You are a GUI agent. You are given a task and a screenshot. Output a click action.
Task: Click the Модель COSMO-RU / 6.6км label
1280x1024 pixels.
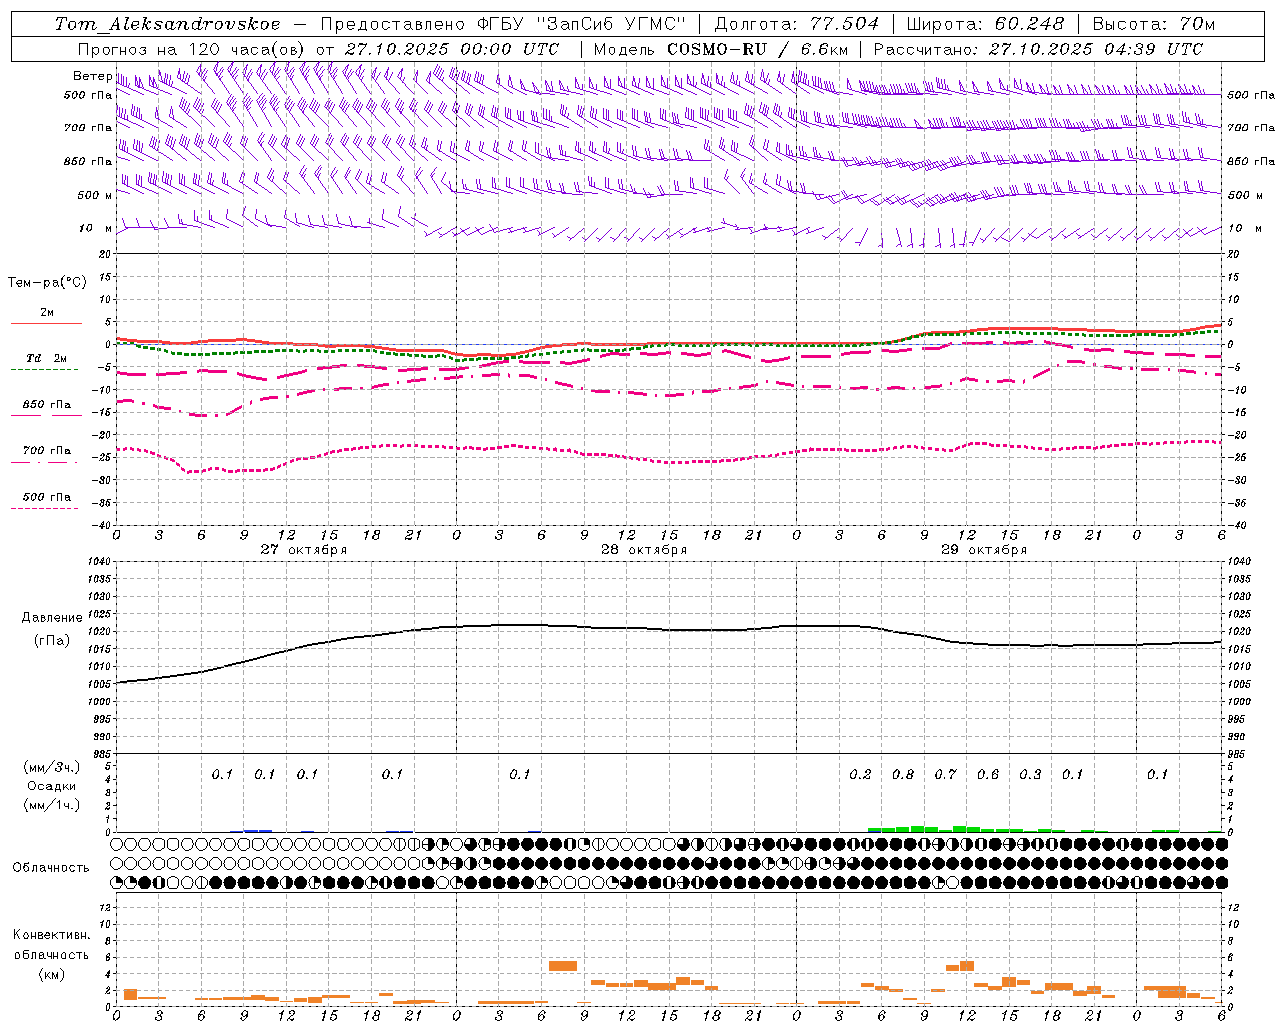[x=720, y=49]
